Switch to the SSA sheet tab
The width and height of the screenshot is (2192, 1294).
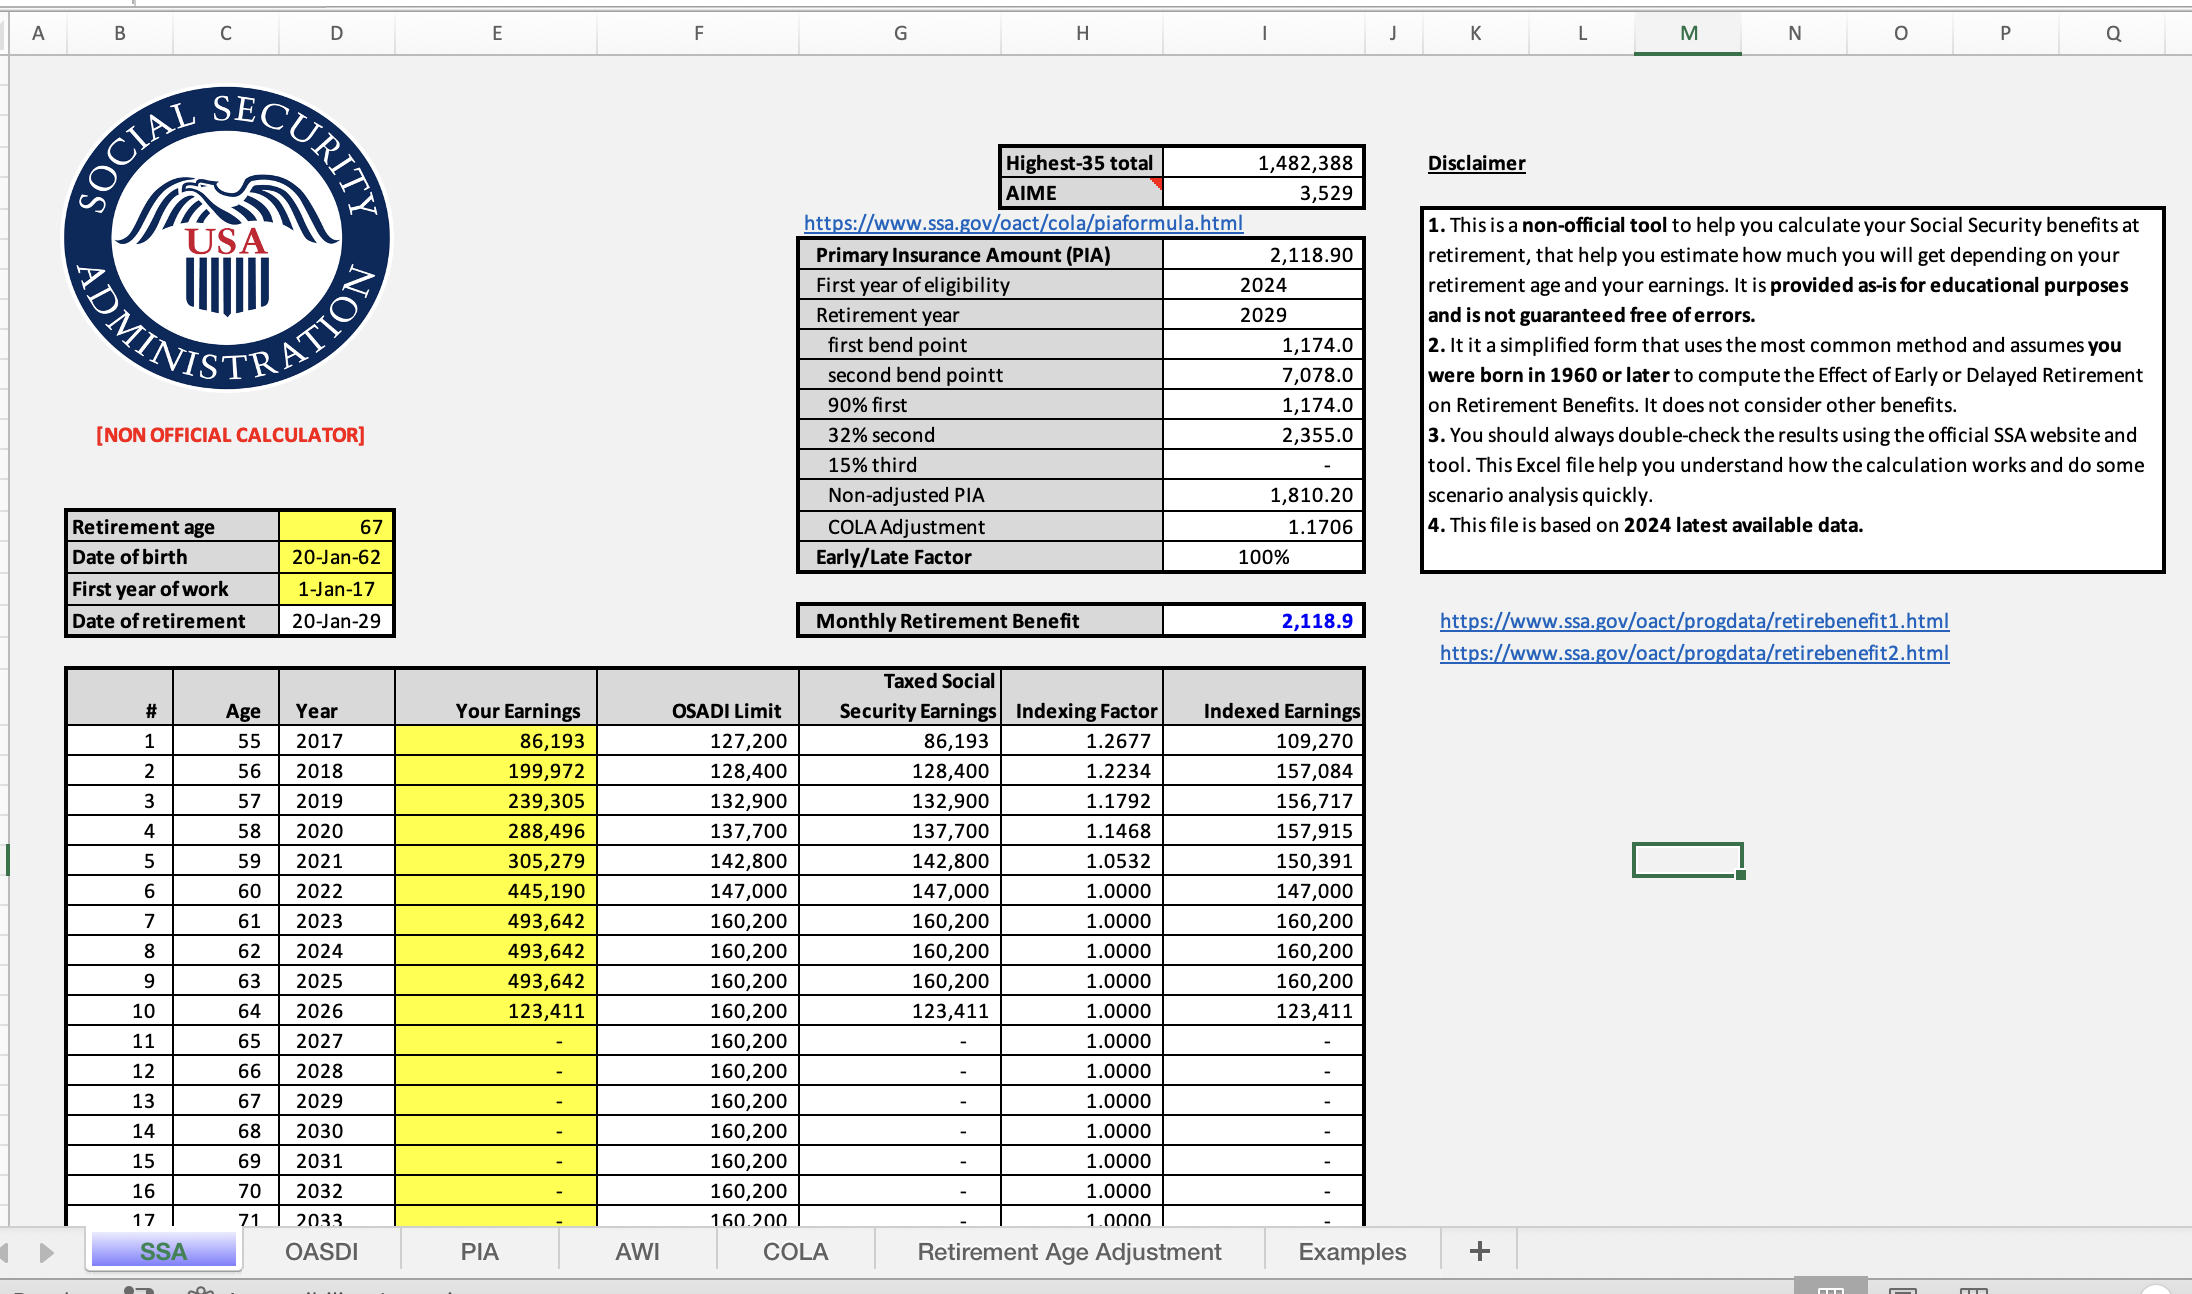coord(164,1251)
